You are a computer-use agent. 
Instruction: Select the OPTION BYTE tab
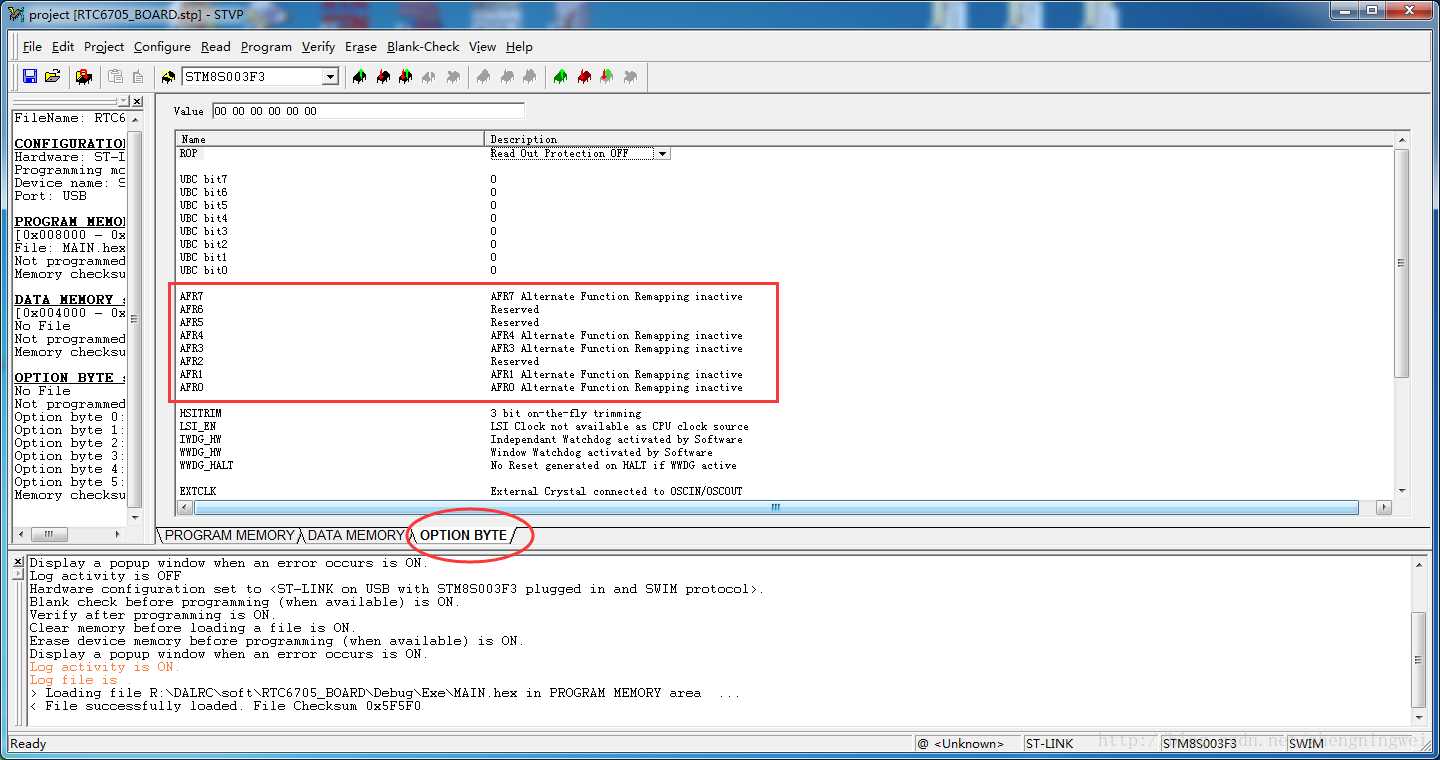463,535
